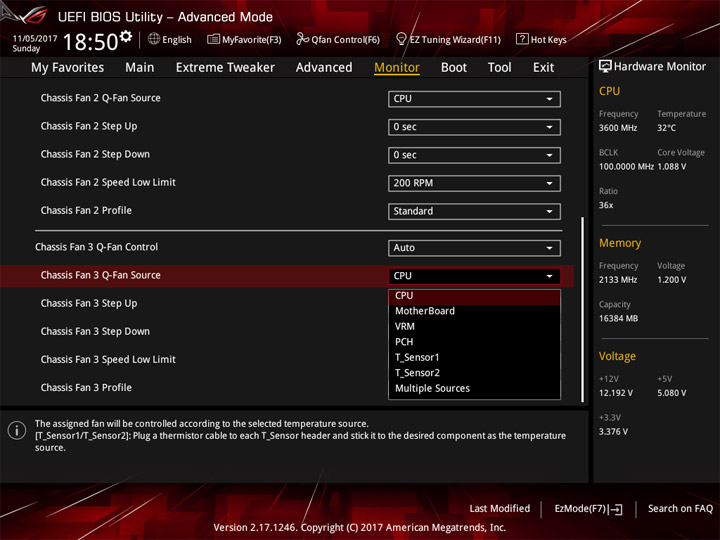Screen dimensions: 720x540
Task: Click the EzMode exit arrow icon
Action: point(616,509)
